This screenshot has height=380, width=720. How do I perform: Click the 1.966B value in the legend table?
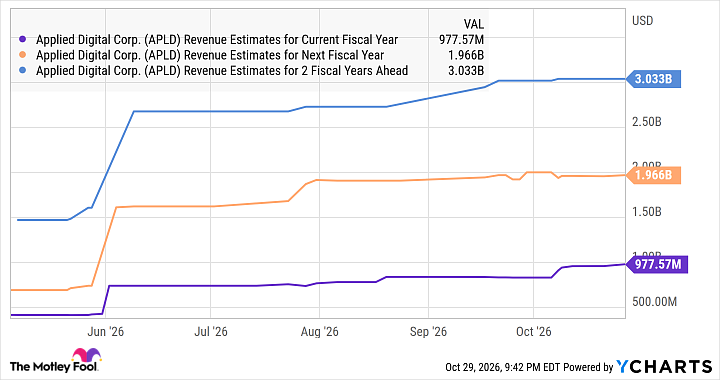[x=466, y=55]
